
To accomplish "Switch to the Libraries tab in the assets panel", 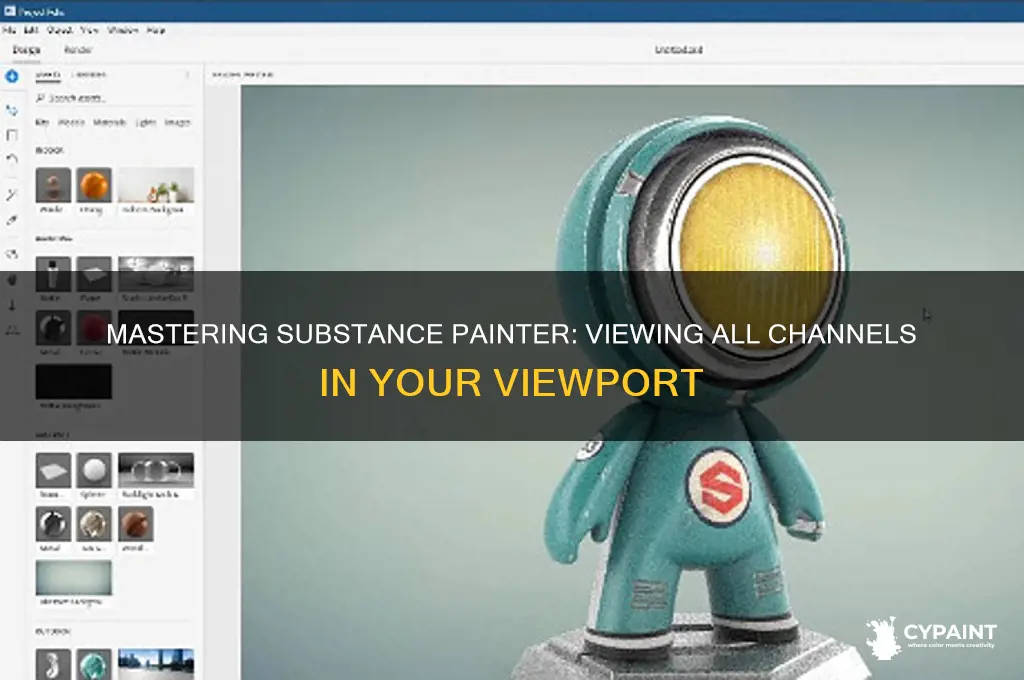I will pos(90,75).
